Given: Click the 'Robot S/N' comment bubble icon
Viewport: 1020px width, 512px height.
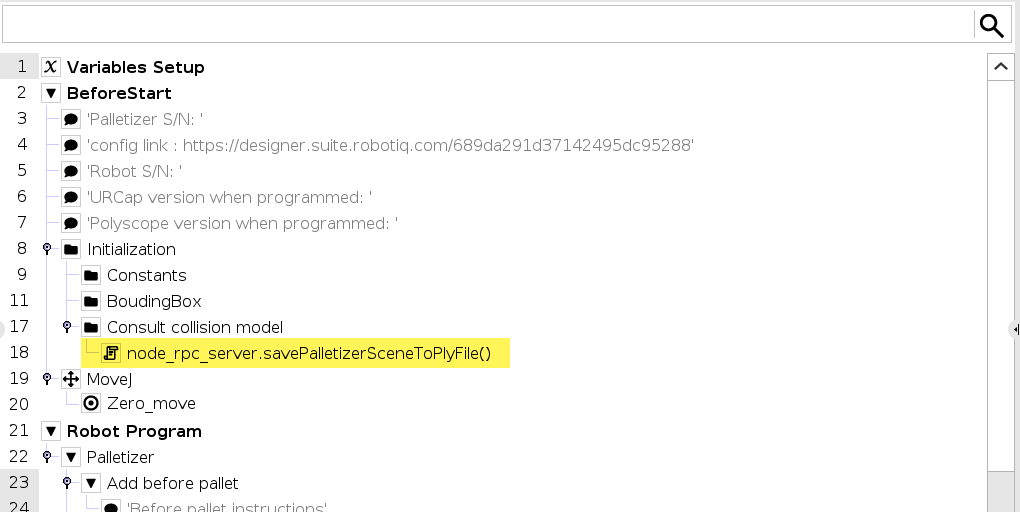Looking at the screenshot, I should point(71,172).
